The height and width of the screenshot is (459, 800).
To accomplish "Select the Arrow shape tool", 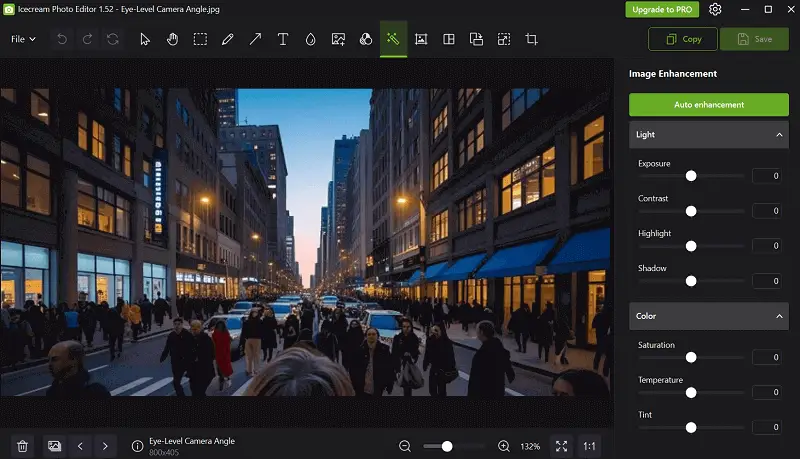I will coord(255,39).
